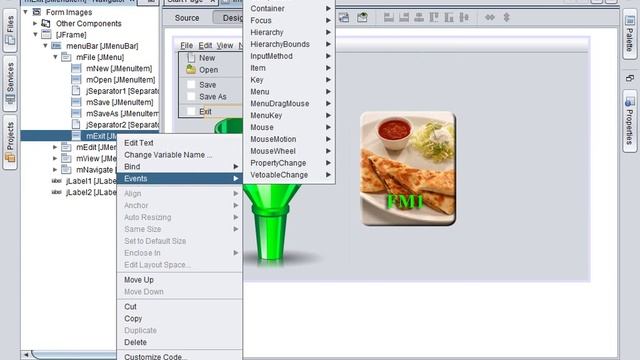Open the Bind submenu

tap(180, 167)
